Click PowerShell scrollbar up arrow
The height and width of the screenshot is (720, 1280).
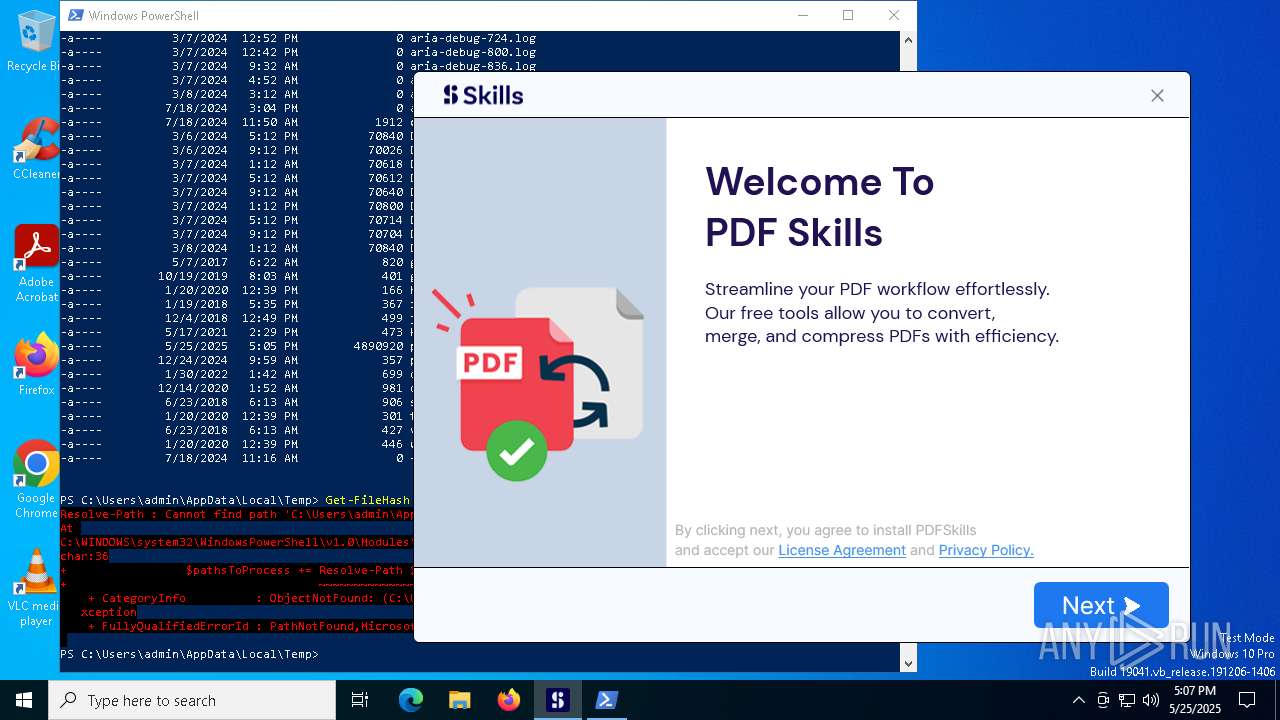908,40
